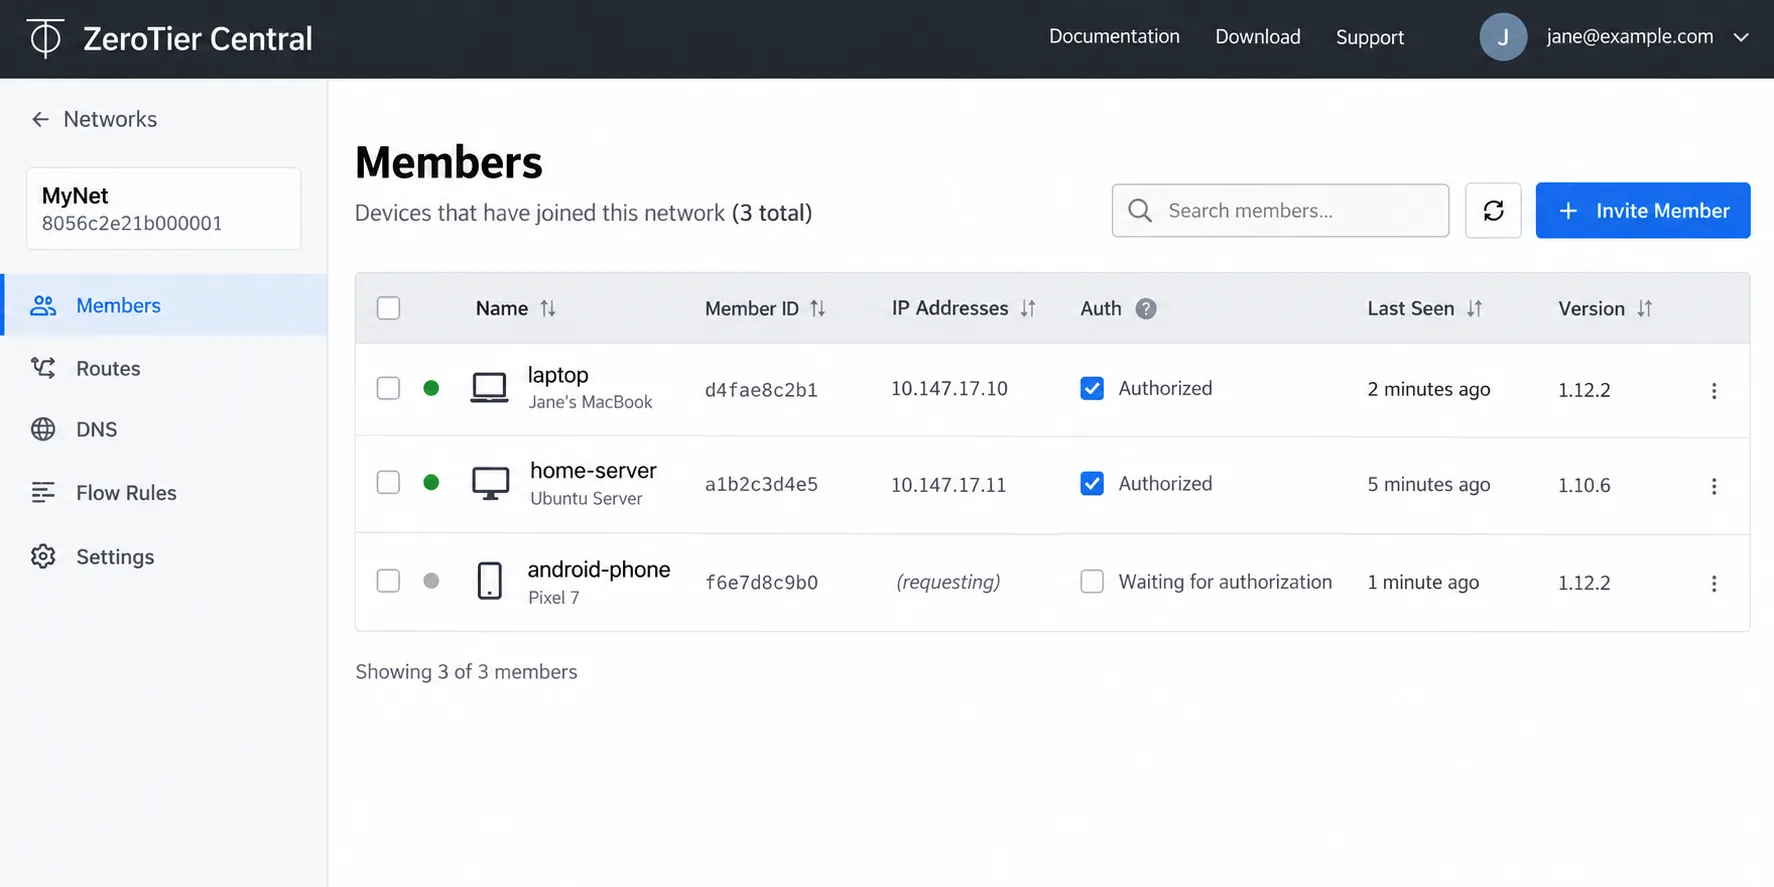The height and width of the screenshot is (887, 1774).
Task: Sort by Last Seen using the sort arrows
Action: [x=1475, y=309]
